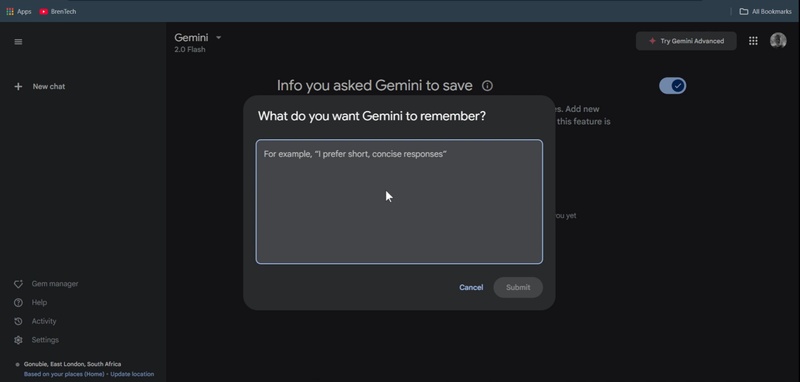Screen dimensions: 800x382
Task: Click inside the remember text box
Action: coord(399,201)
